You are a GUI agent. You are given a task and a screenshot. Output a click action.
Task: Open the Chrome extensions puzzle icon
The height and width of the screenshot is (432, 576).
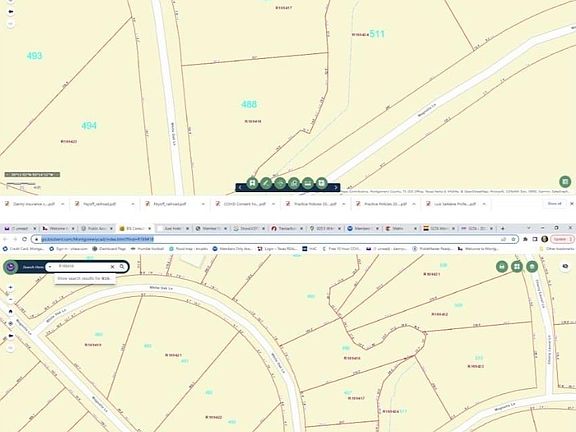[525, 239]
